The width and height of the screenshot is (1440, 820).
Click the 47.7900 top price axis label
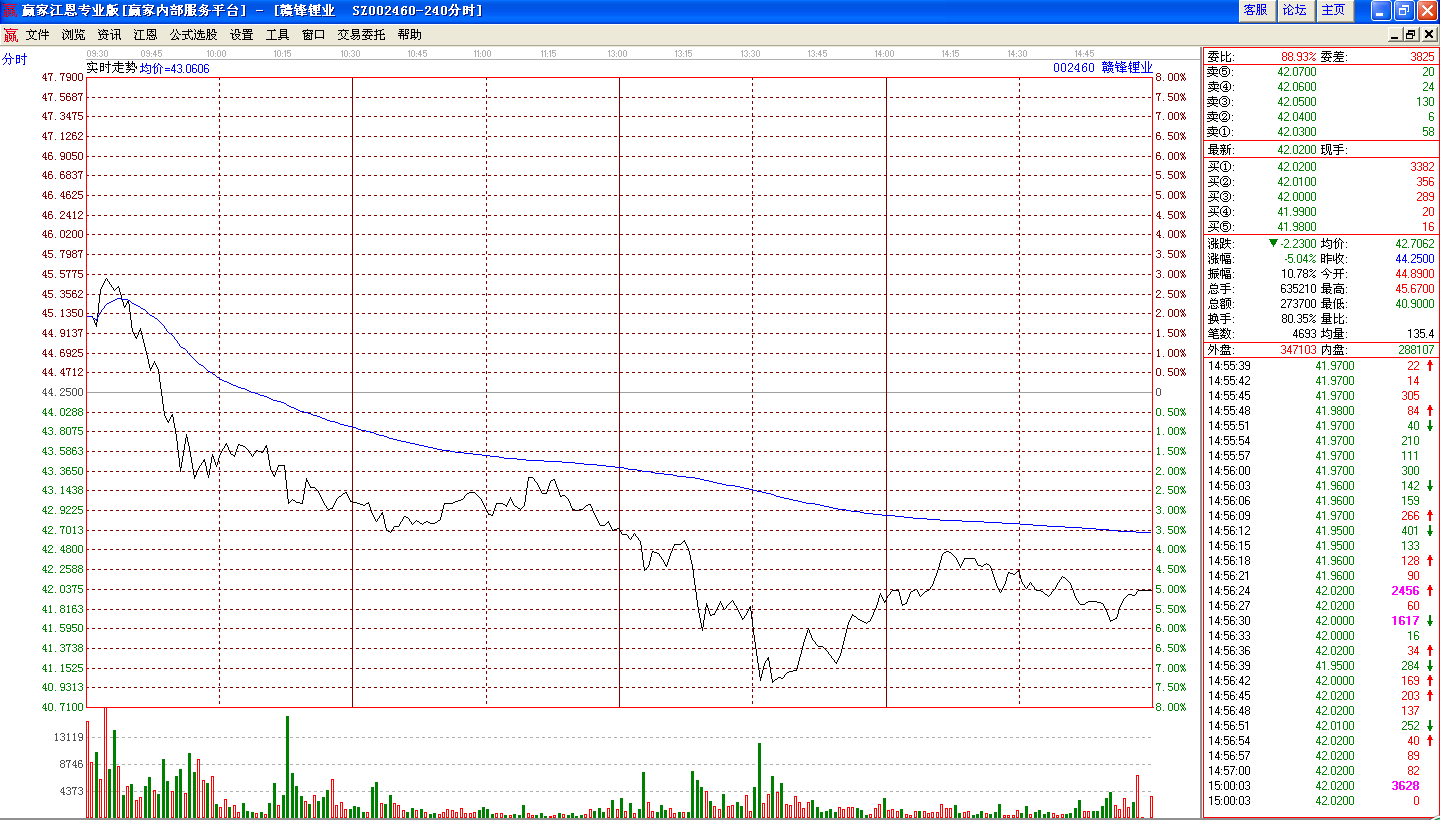click(62, 77)
